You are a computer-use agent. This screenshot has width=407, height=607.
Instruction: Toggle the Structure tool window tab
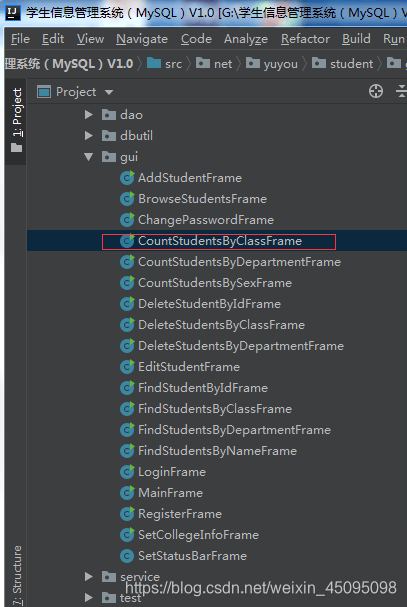pos(16,574)
